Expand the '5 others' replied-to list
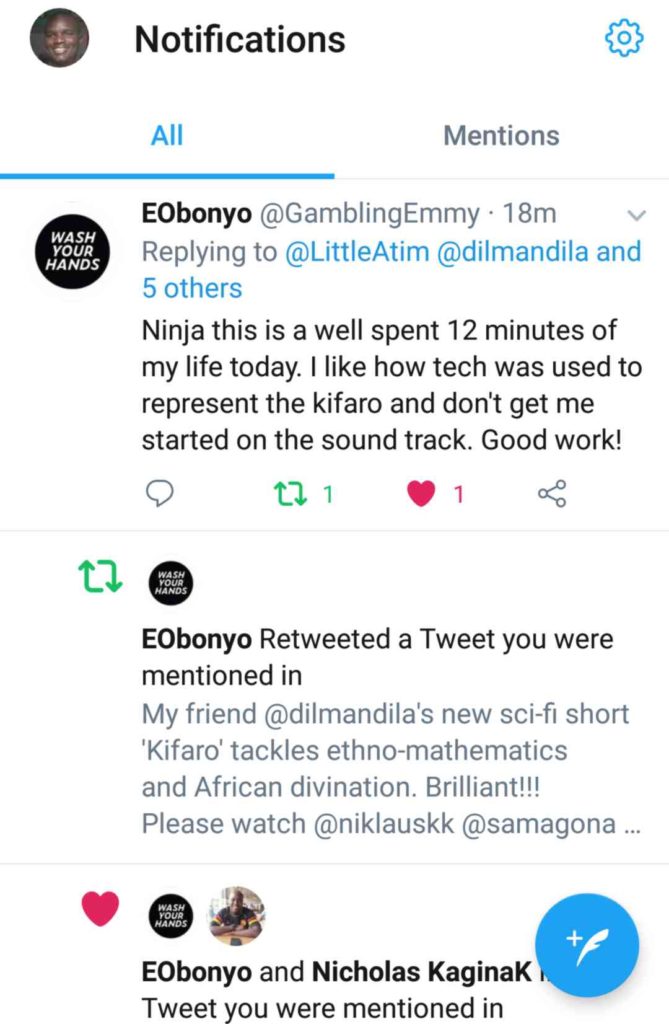The height and width of the screenshot is (1024, 669). coord(193,288)
